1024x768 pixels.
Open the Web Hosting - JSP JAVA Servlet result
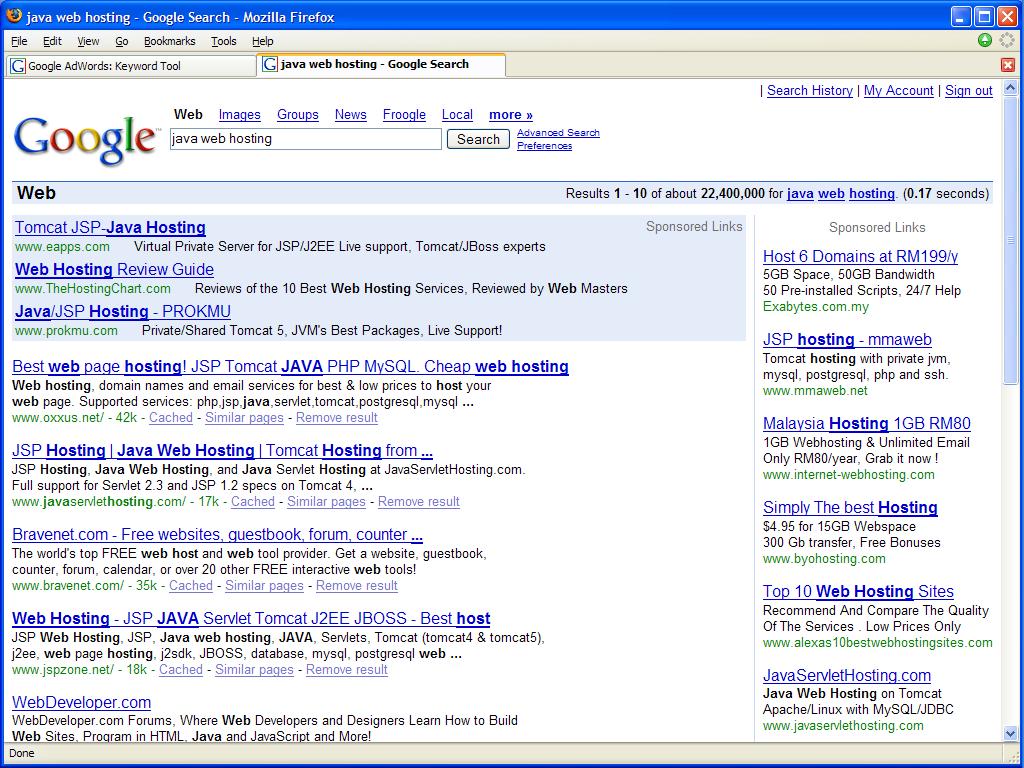tap(251, 618)
